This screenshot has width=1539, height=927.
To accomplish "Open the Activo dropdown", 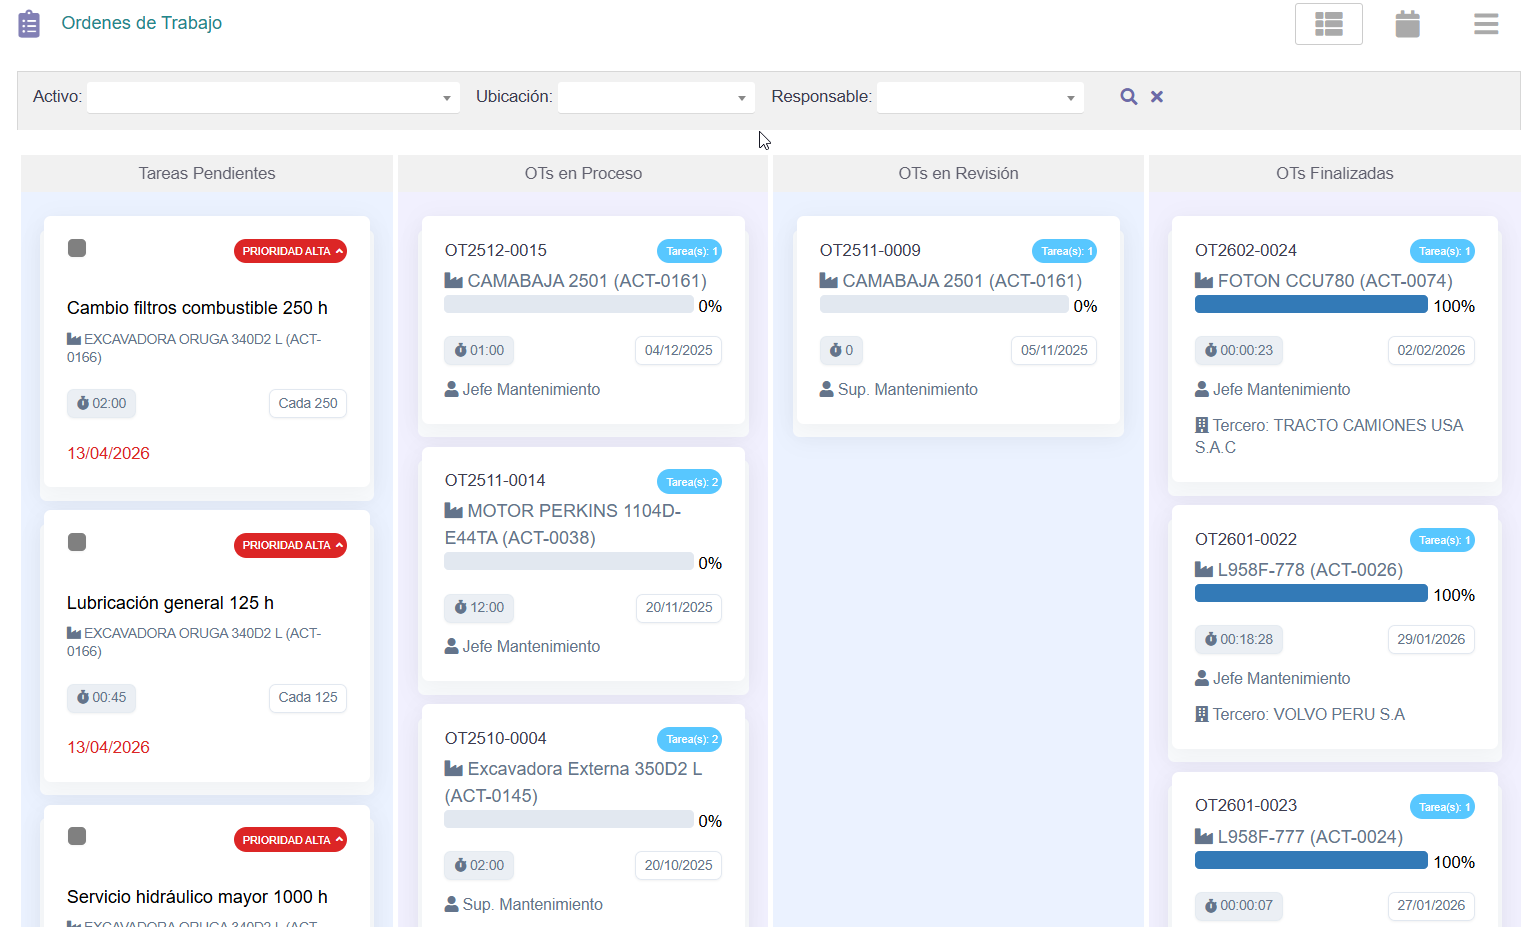I will (272, 97).
